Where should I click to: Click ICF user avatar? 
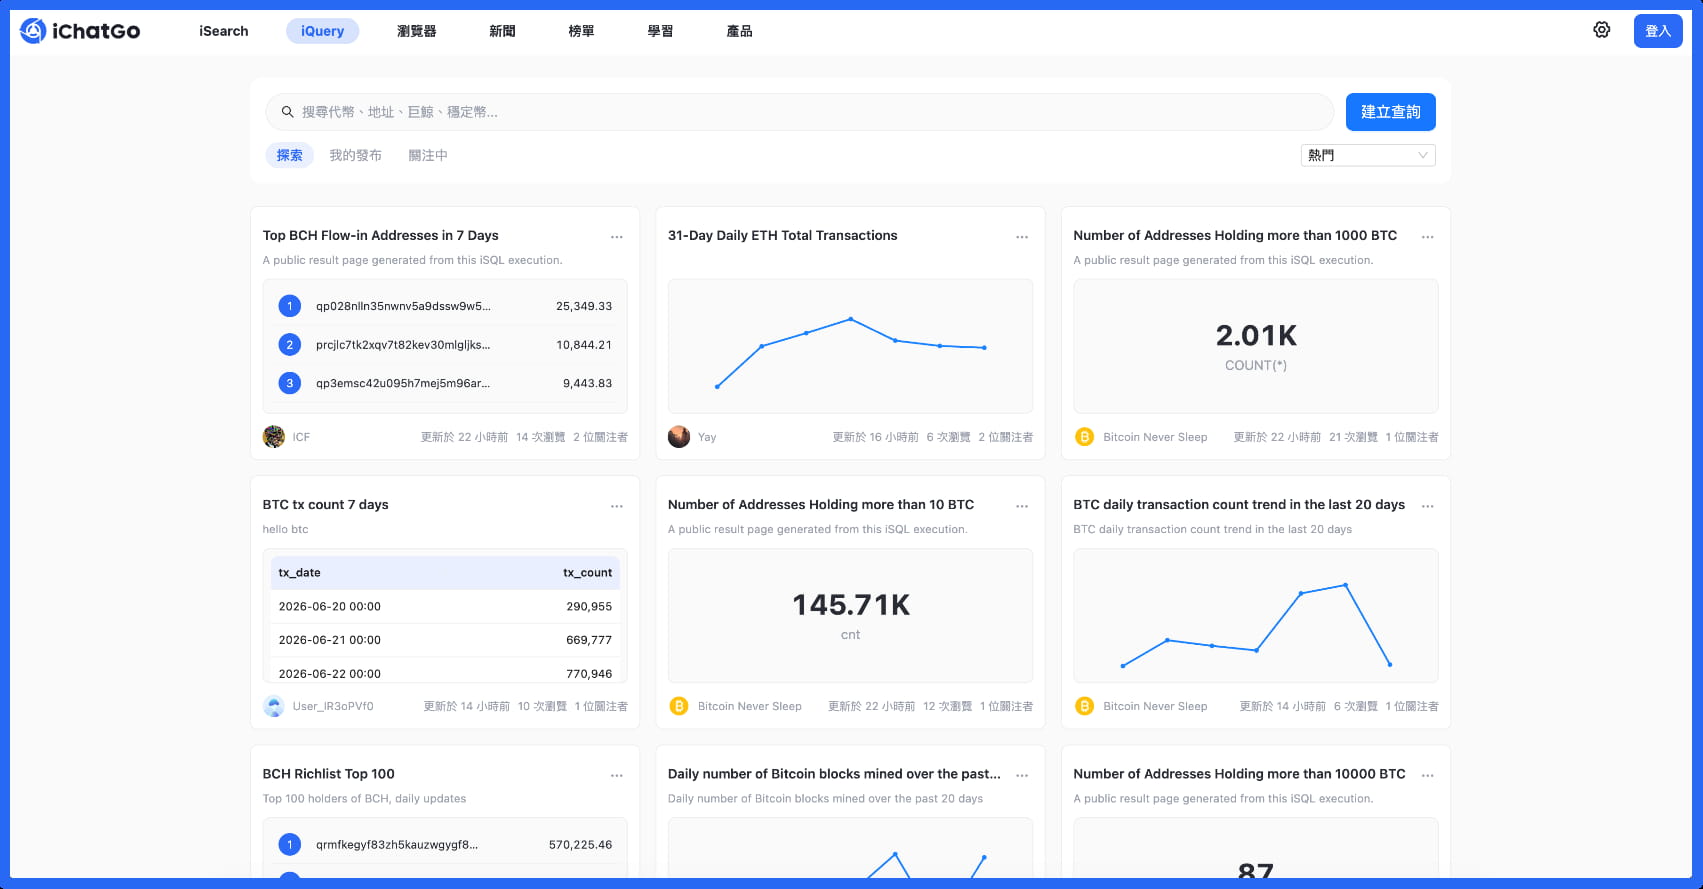[274, 437]
